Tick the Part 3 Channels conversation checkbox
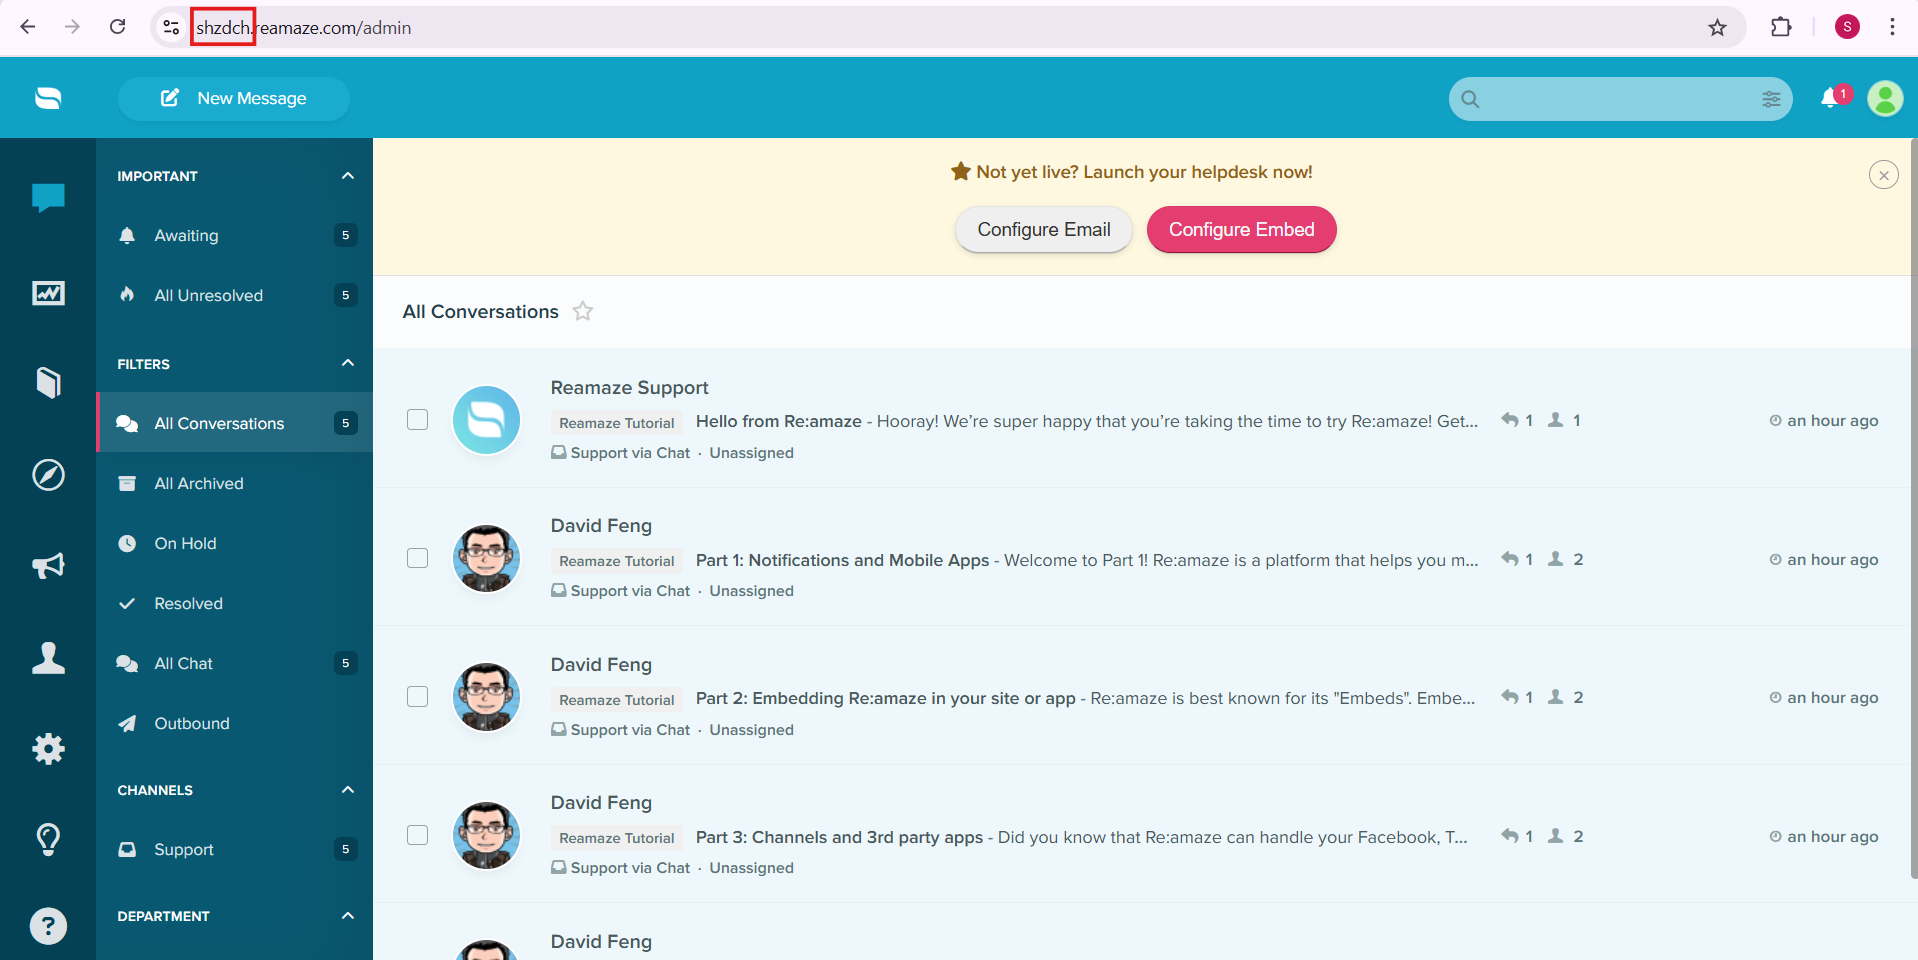 418,835
